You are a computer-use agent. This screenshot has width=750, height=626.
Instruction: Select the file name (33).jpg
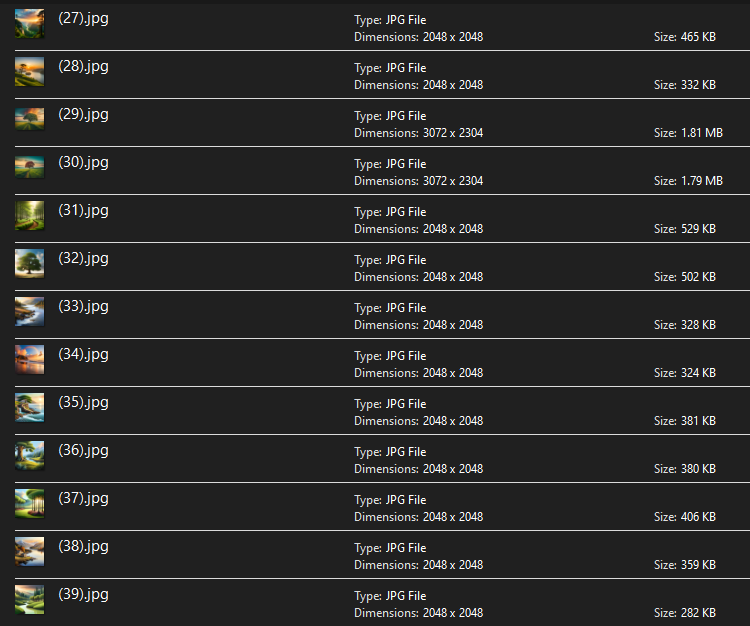click(83, 306)
